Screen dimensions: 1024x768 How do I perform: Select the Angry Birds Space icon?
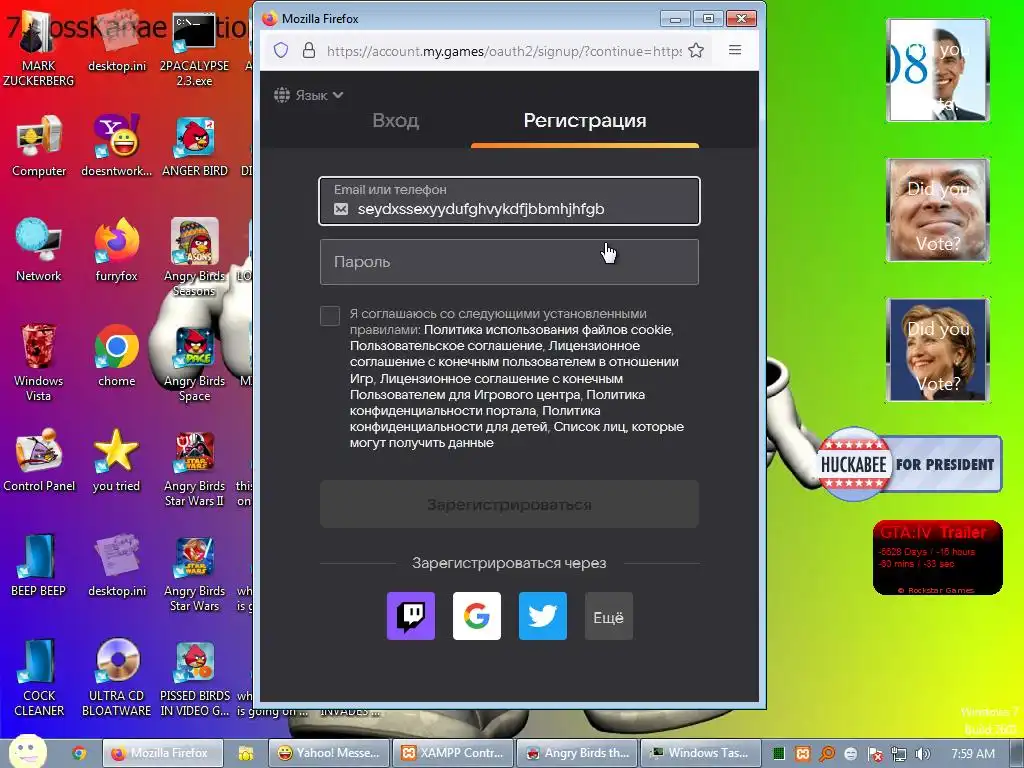pyautogui.click(x=194, y=363)
